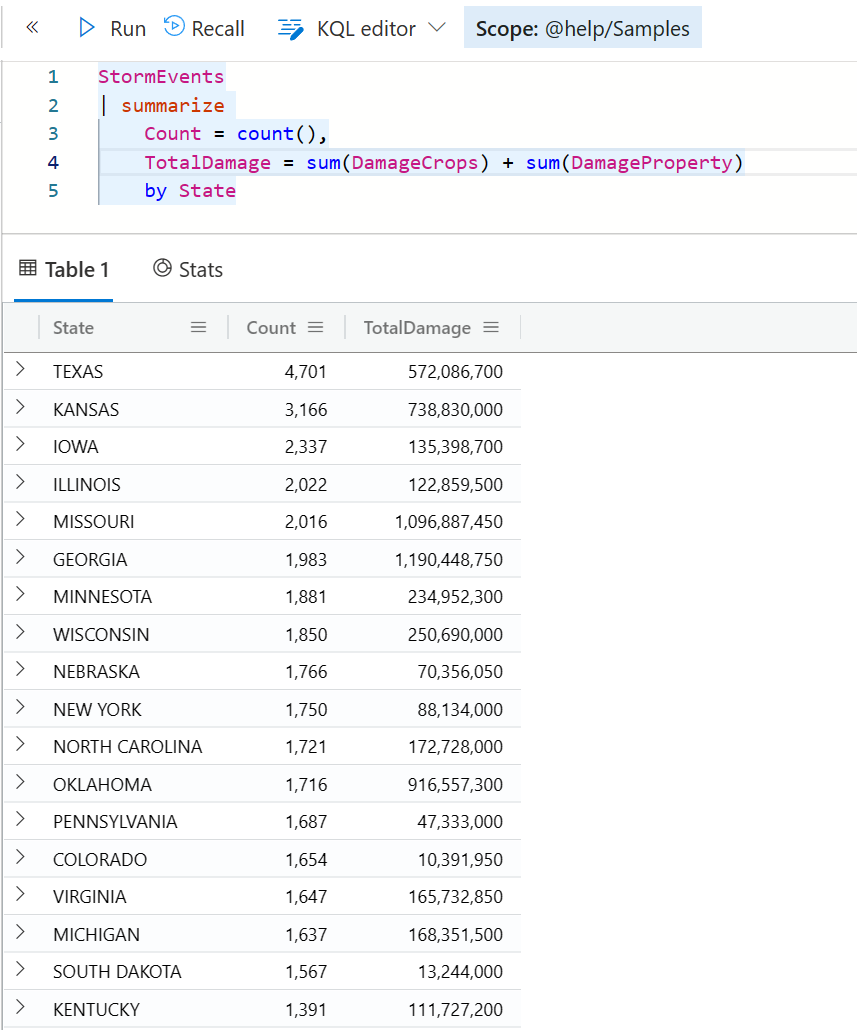Viewport: 857px width, 1030px height.
Task: Expand the MINNESOTA row
Action: coord(20,594)
